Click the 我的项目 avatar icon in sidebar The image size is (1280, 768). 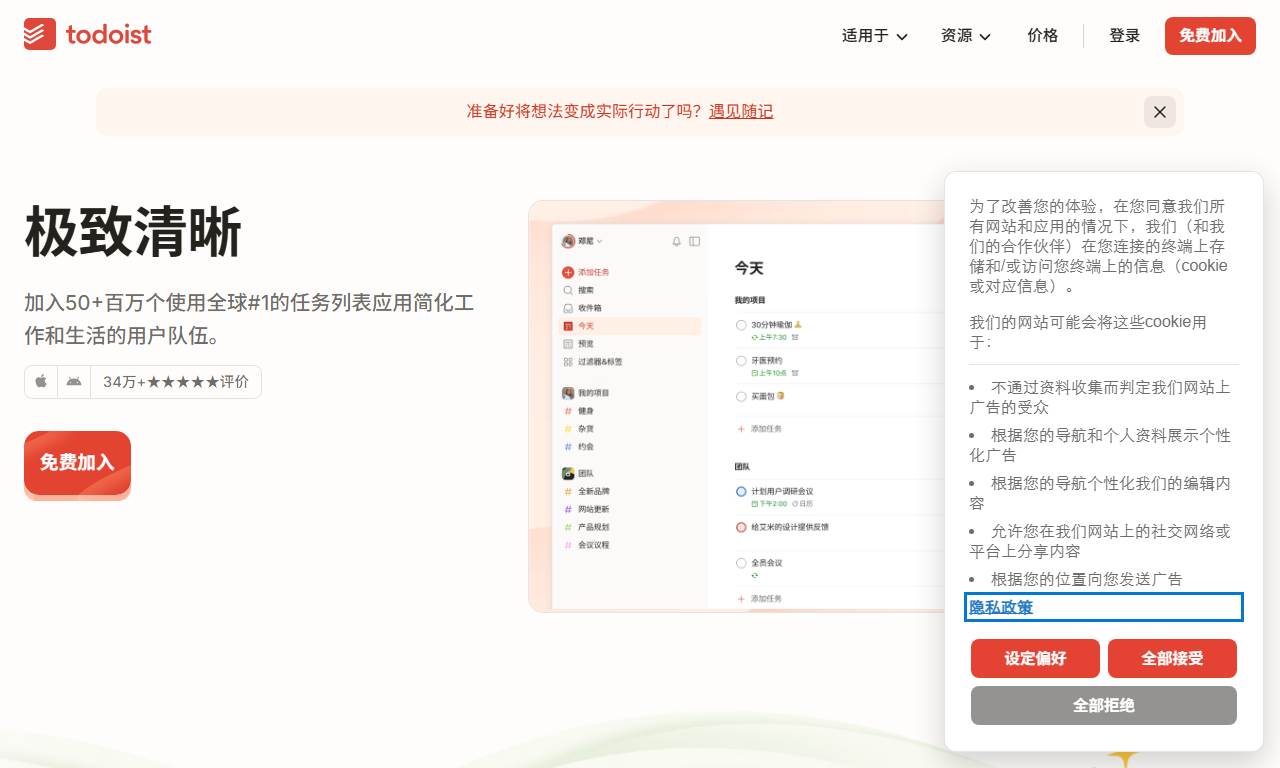tap(568, 393)
